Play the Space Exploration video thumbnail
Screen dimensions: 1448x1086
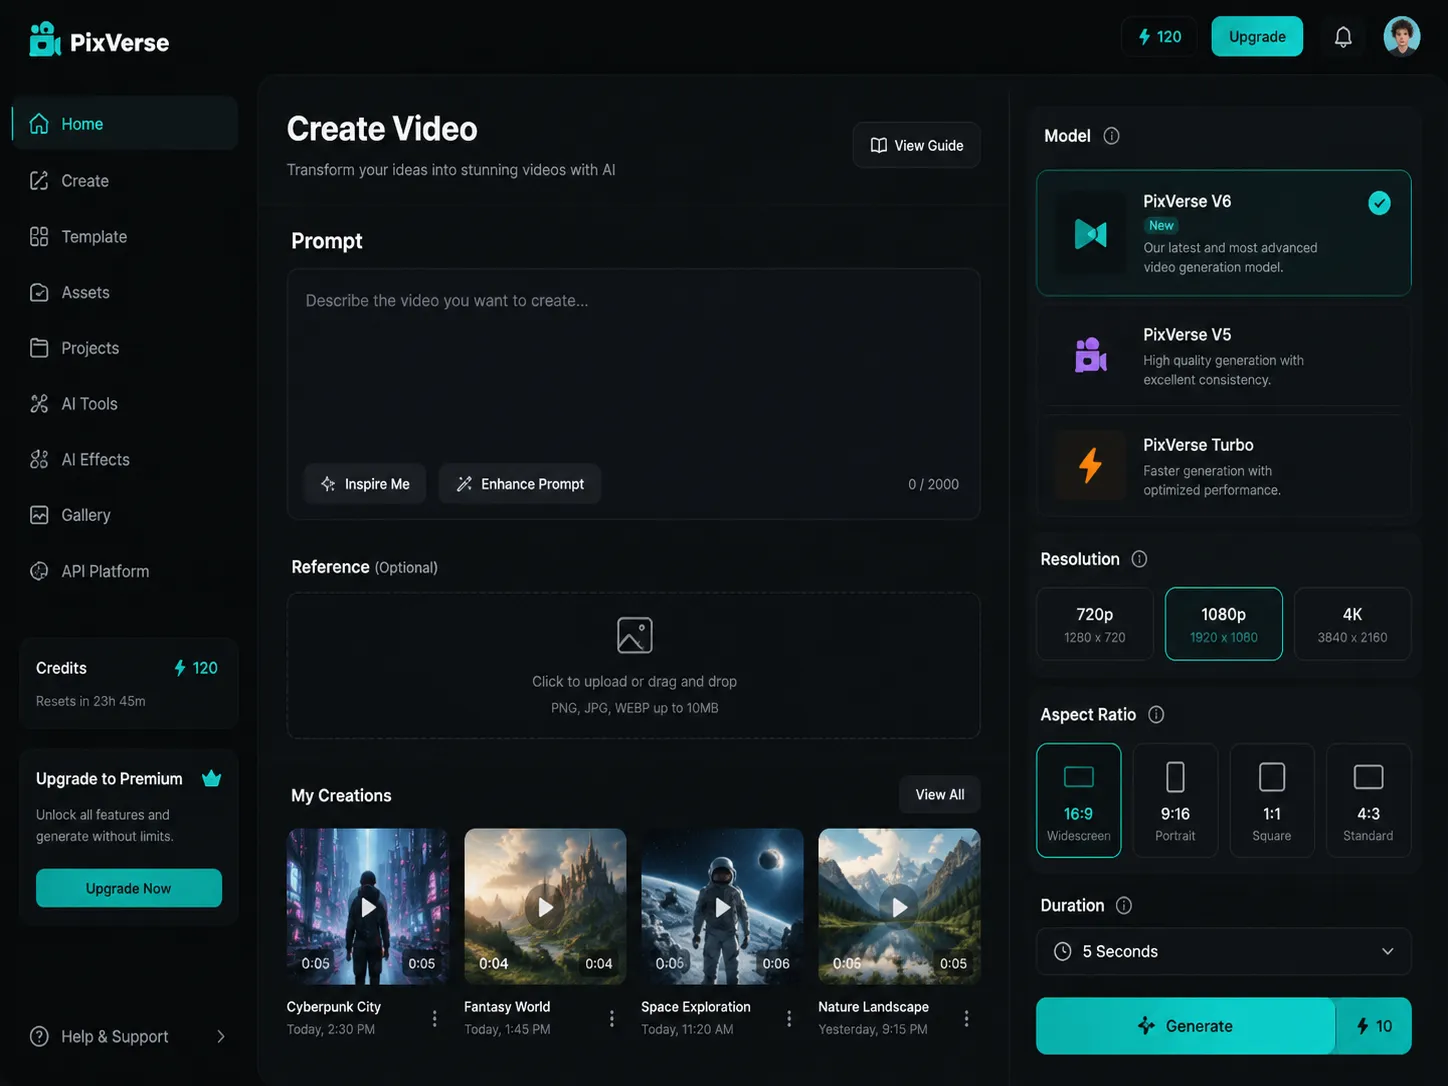[x=722, y=906]
